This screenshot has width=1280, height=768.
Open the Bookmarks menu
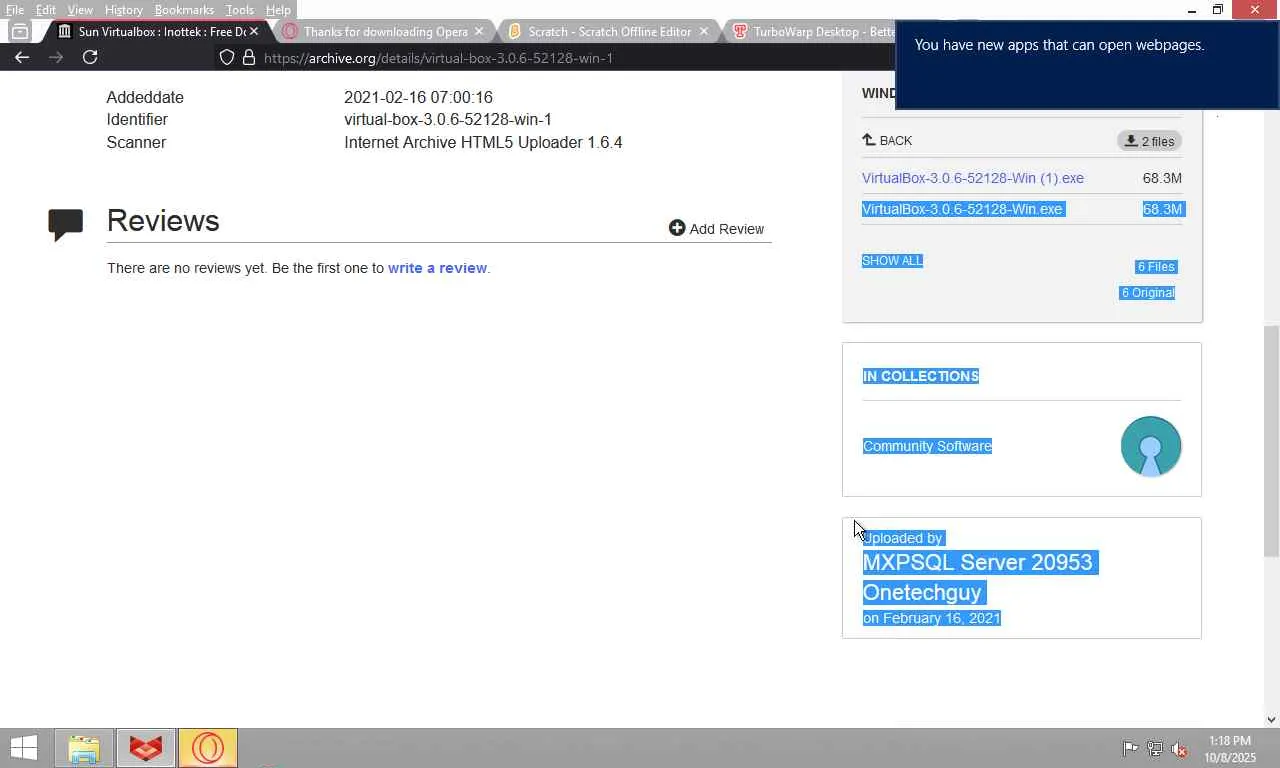[x=184, y=10]
